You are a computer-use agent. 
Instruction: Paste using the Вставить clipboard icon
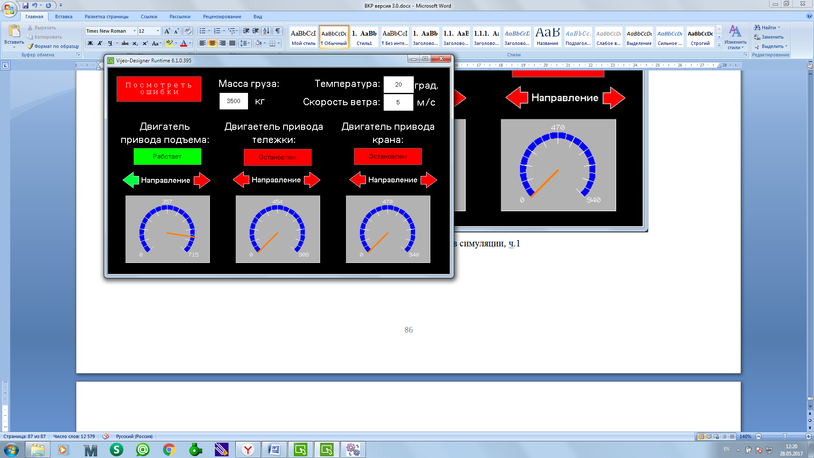(14, 32)
